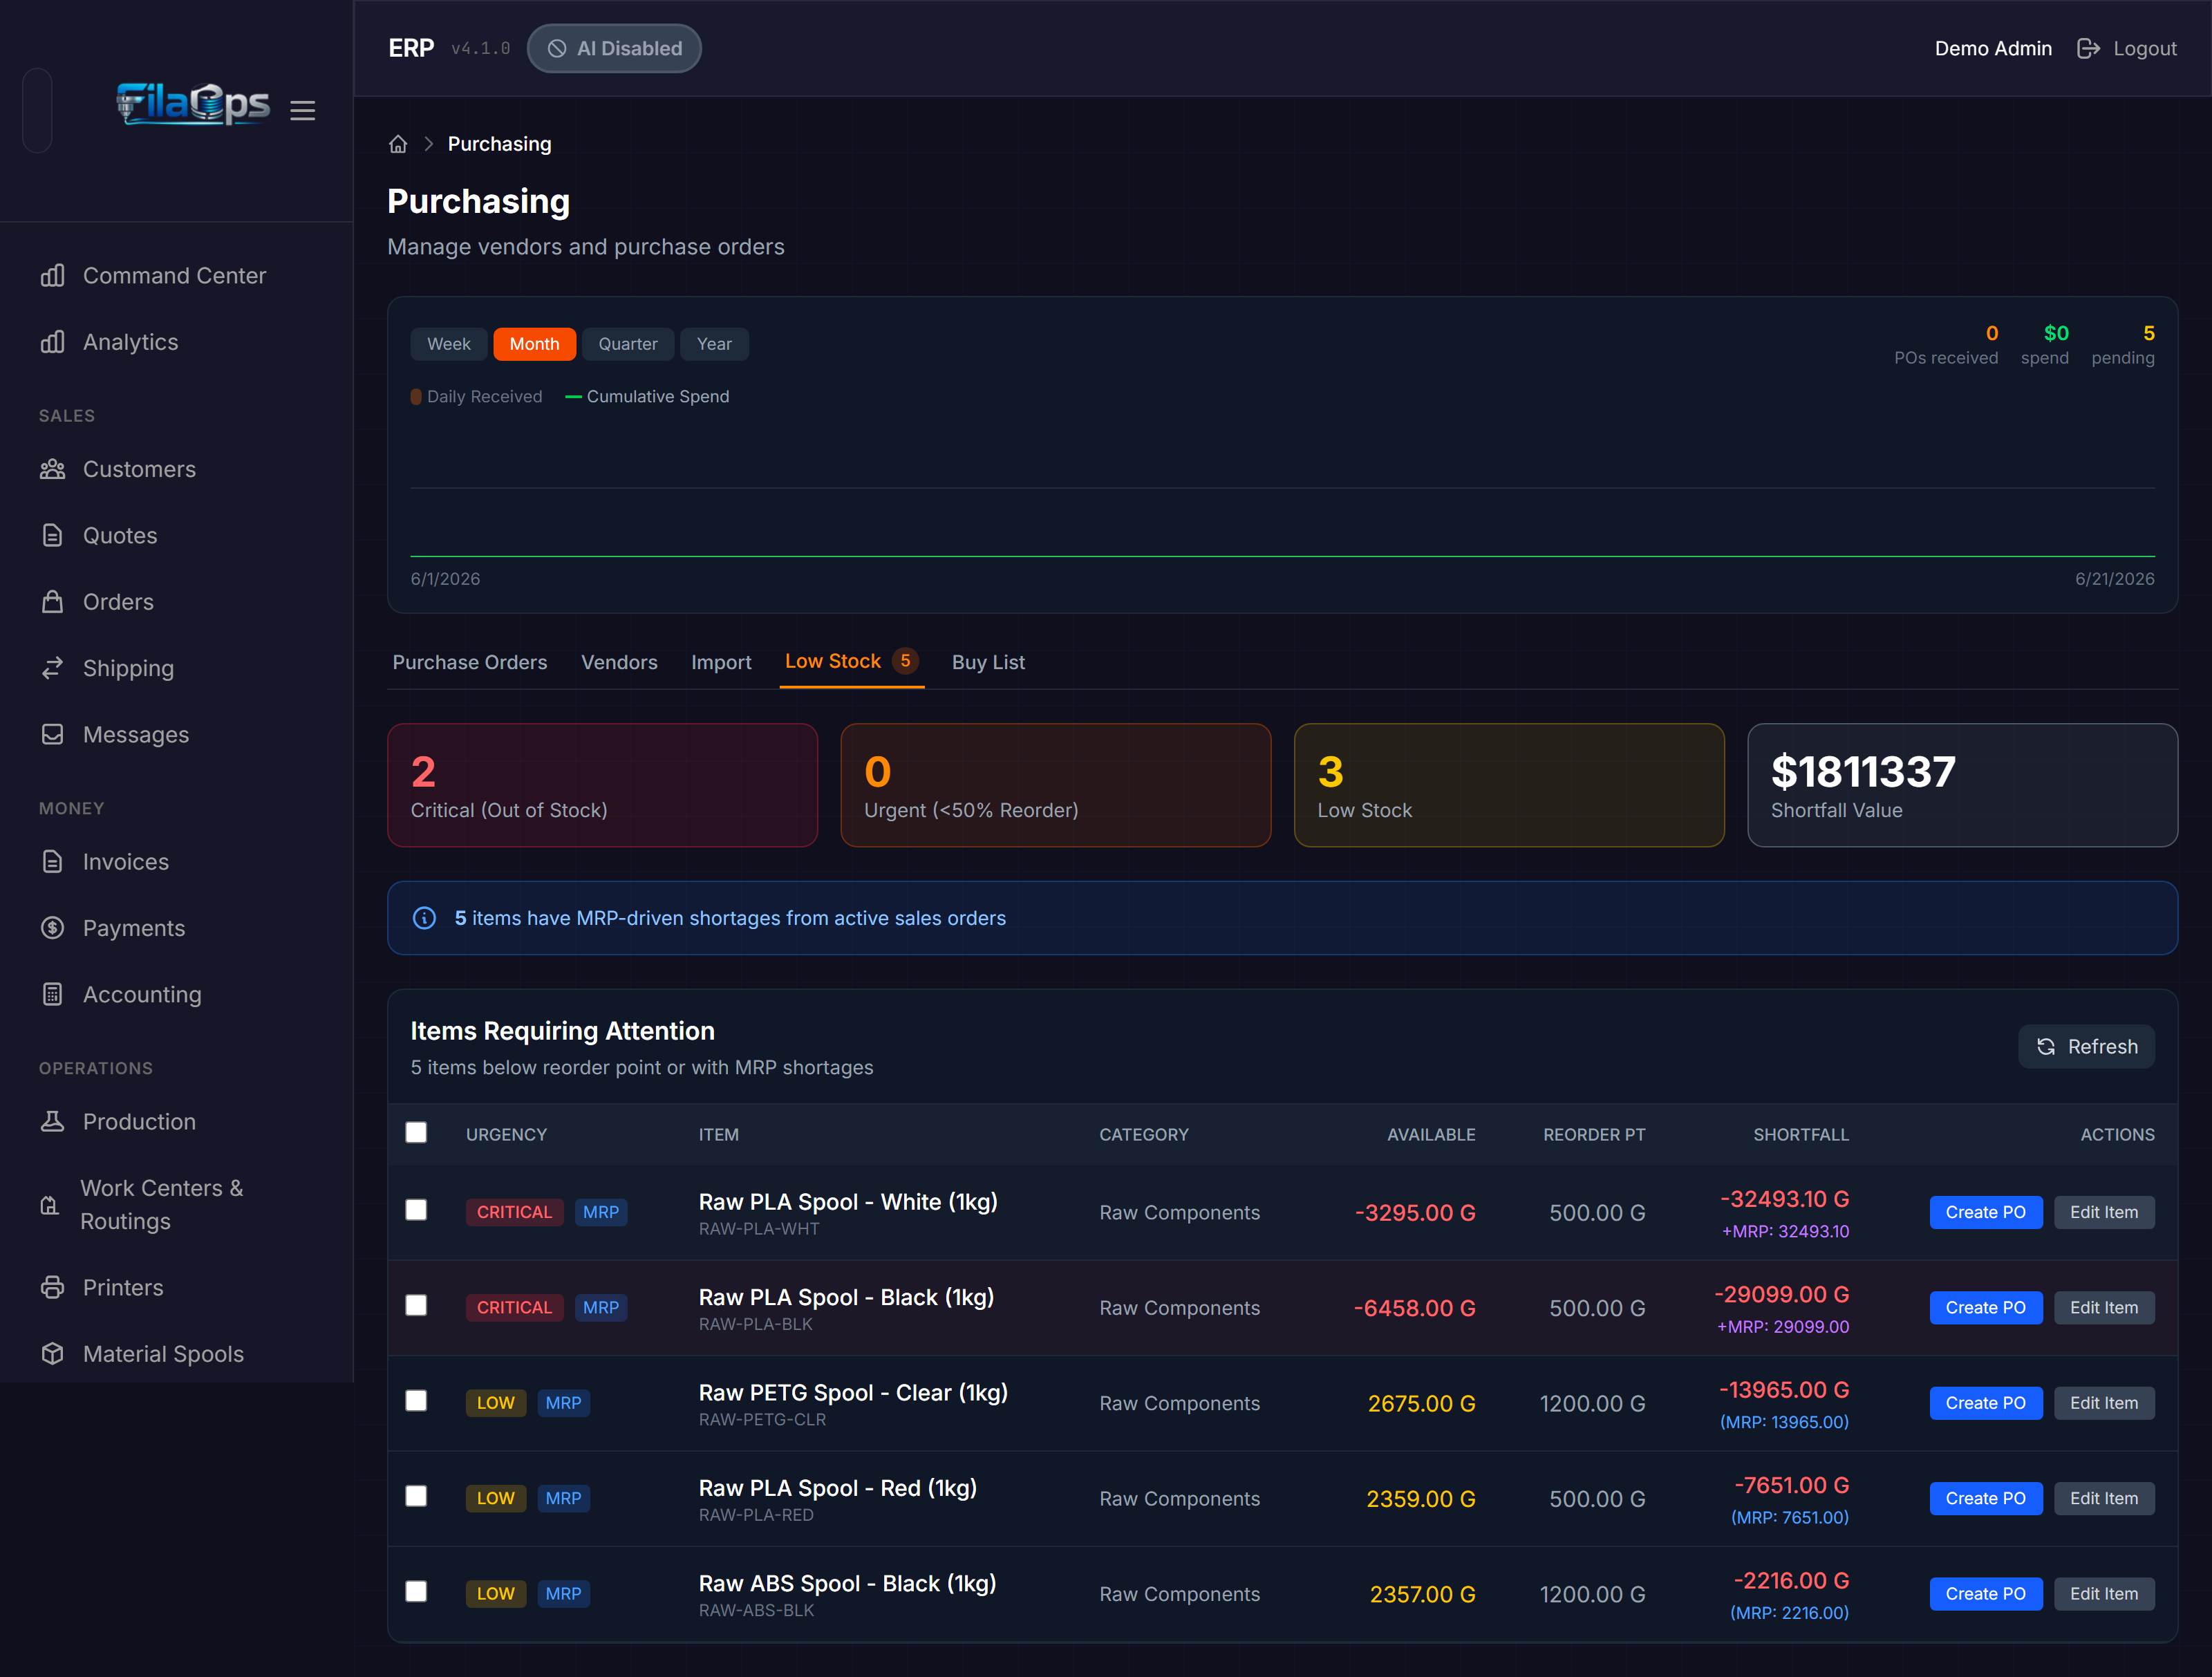2212x1677 pixels.
Task: Sort by the URGENCY column header
Action: [x=506, y=1135]
